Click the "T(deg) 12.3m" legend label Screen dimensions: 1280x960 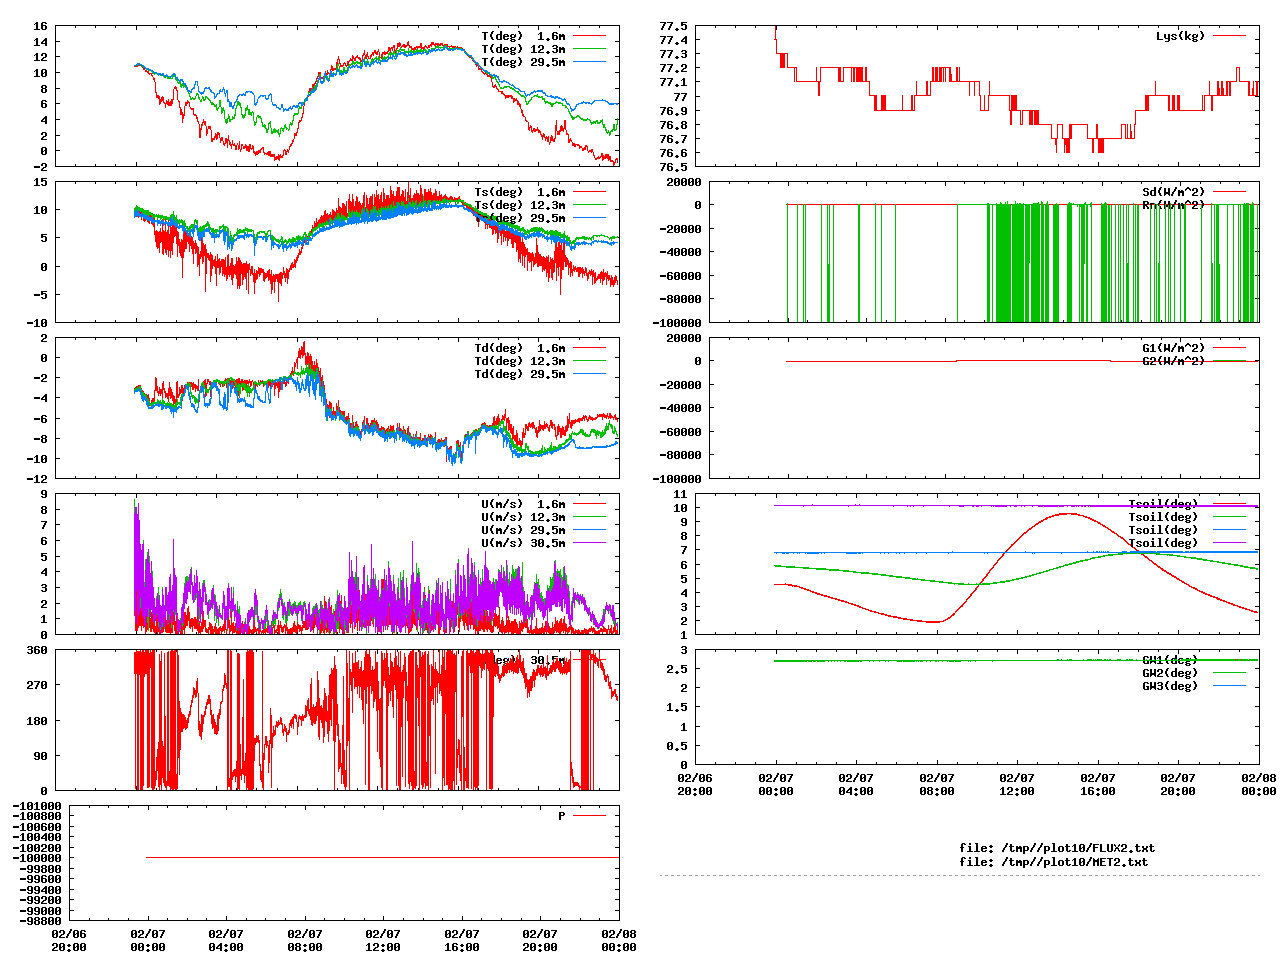click(x=523, y=49)
